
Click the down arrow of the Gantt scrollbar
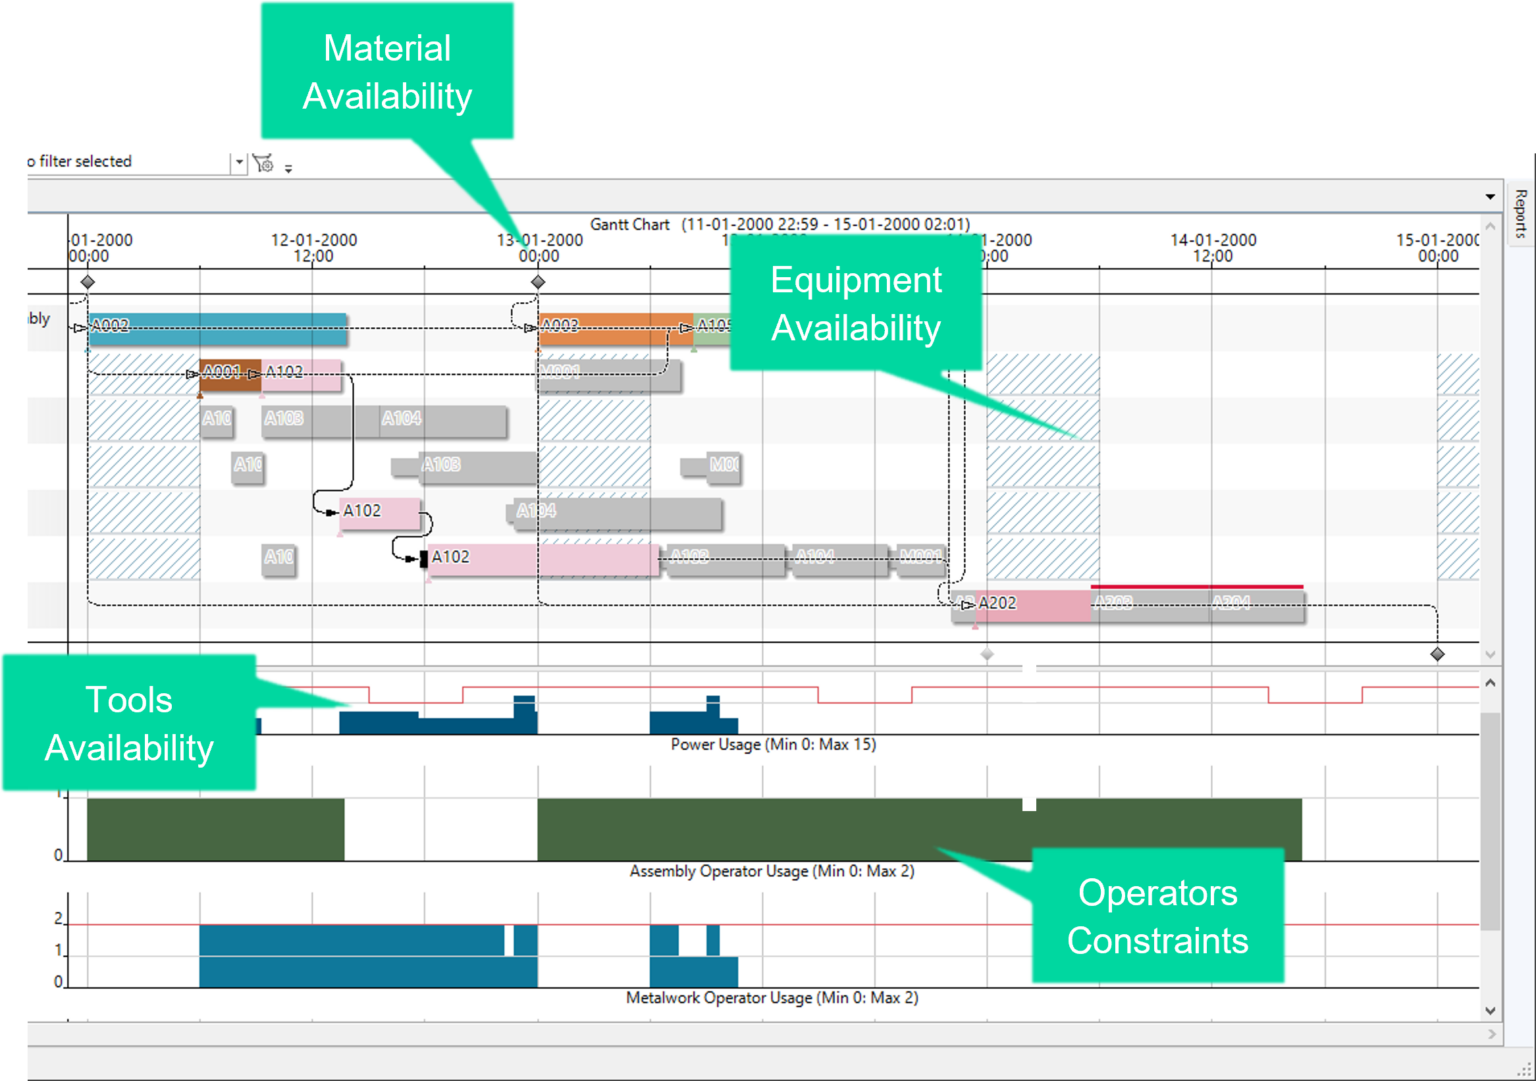click(1490, 654)
